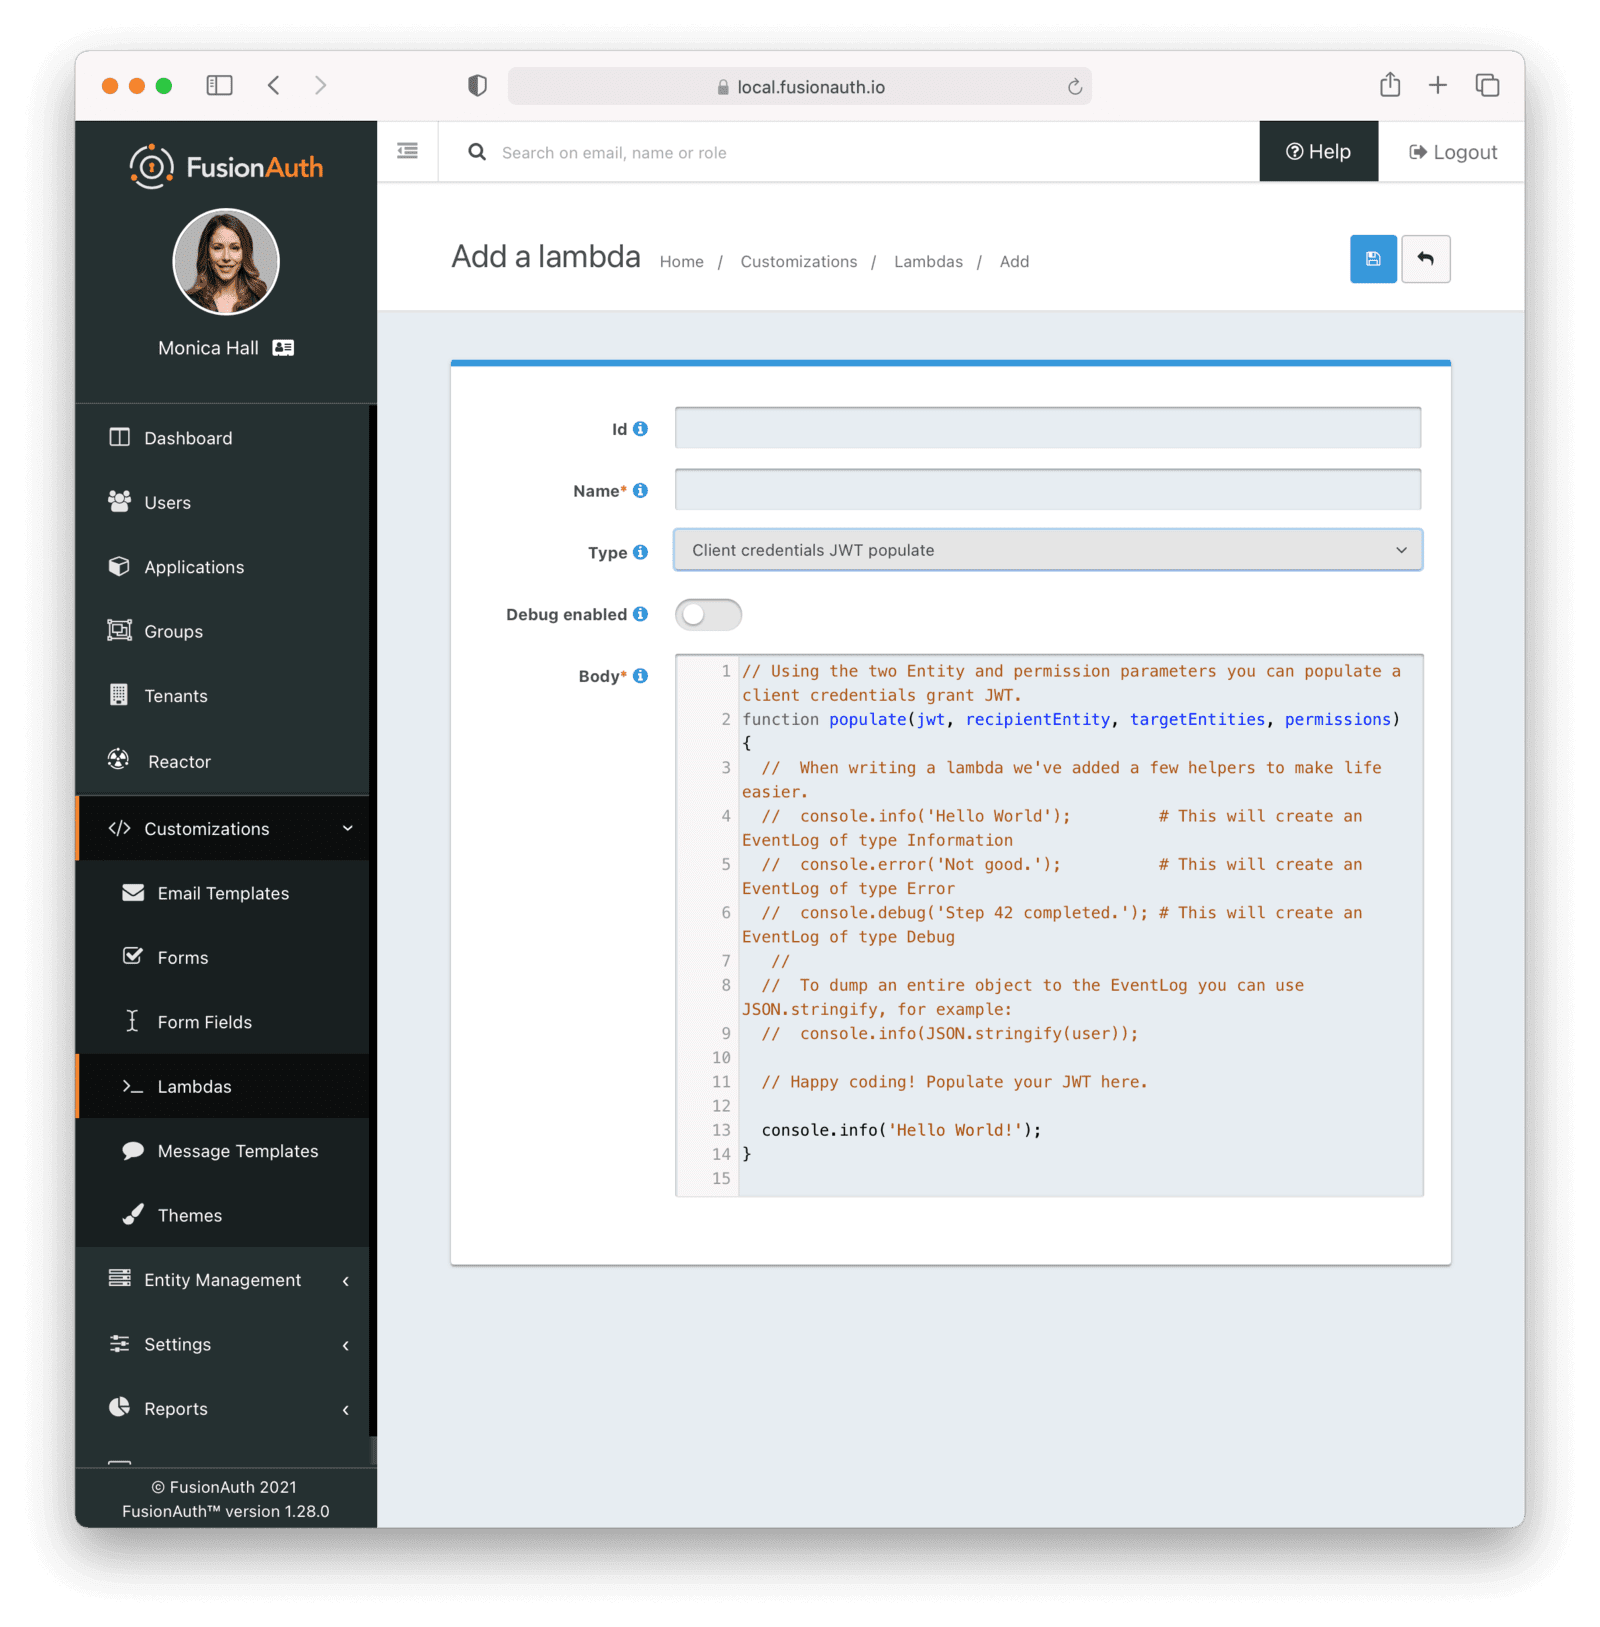Image resolution: width=1600 pixels, height=1627 pixels.
Task: Click the save lambda floppy disk icon
Action: [1373, 259]
